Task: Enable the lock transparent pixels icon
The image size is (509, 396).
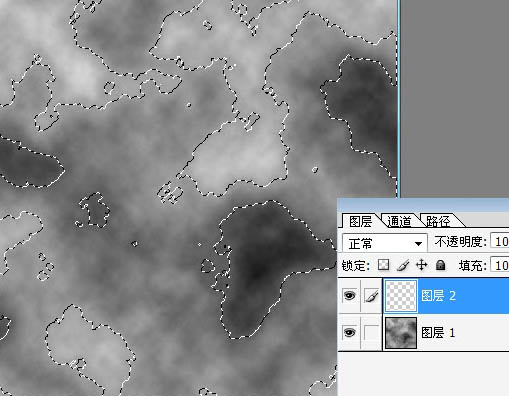Action: [383, 265]
